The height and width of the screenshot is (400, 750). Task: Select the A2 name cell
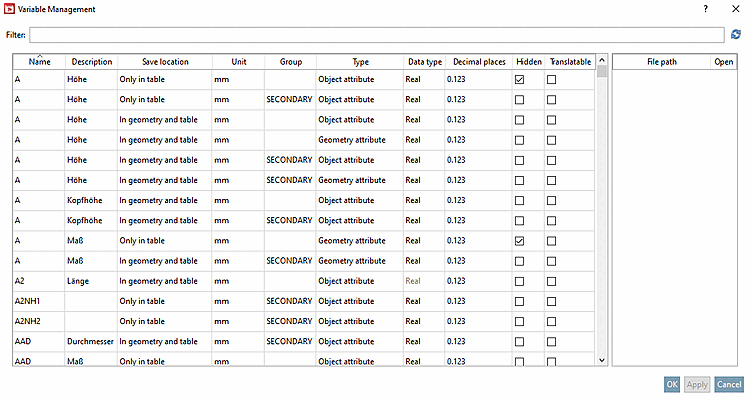pos(39,281)
